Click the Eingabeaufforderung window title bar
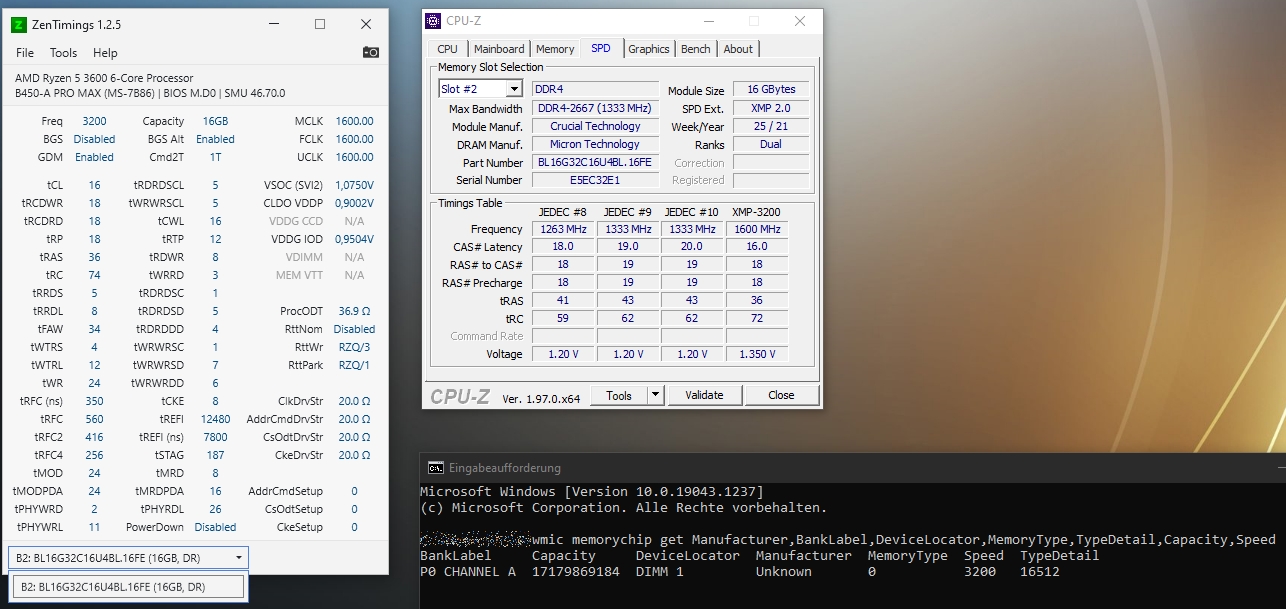The image size is (1286, 609). point(852,467)
